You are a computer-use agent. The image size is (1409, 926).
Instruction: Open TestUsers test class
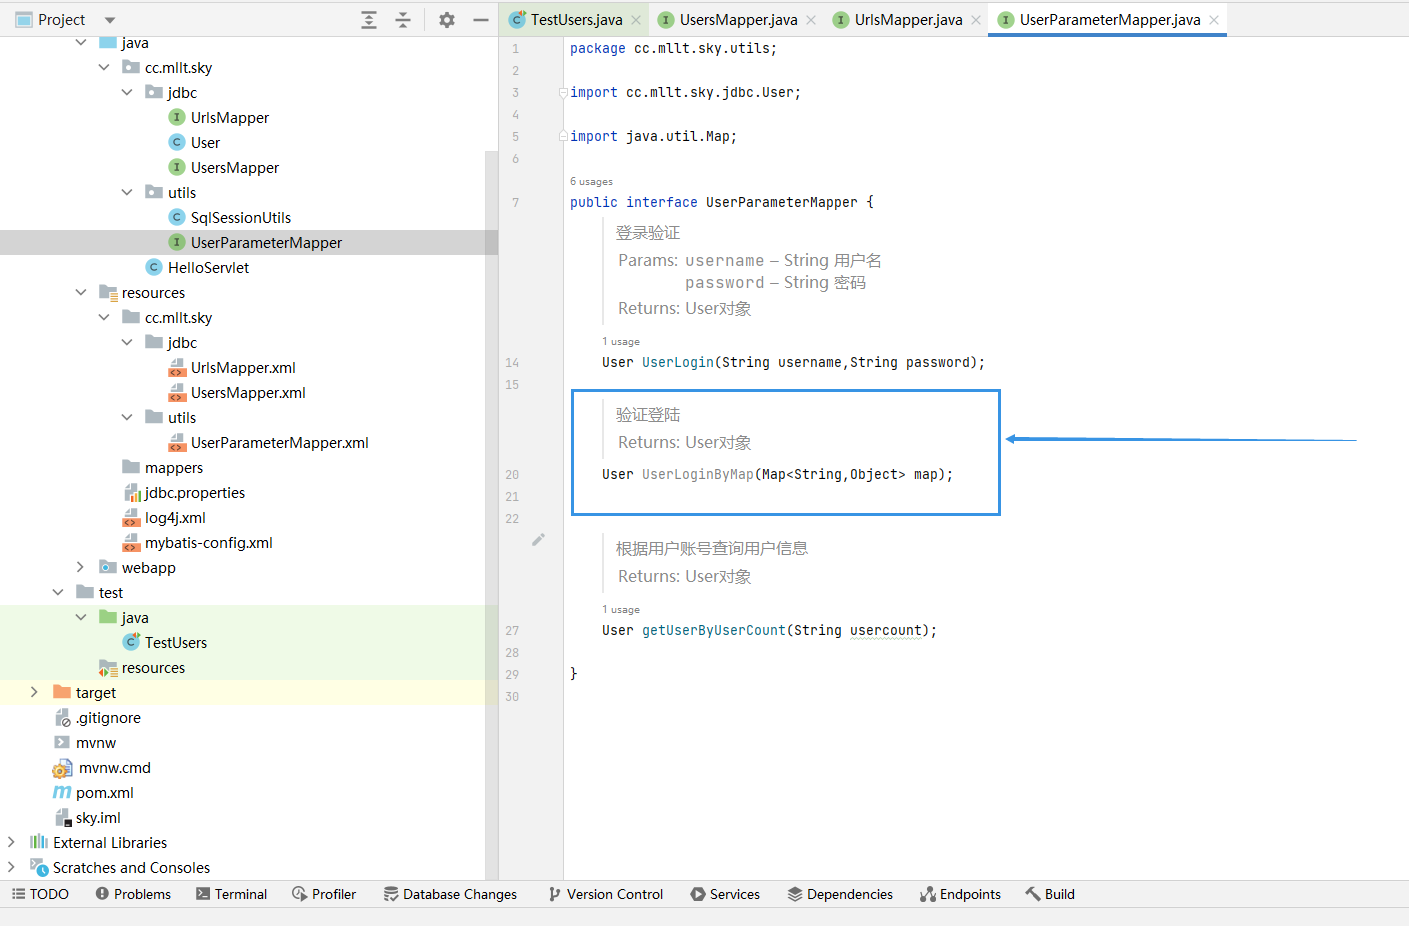click(175, 642)
